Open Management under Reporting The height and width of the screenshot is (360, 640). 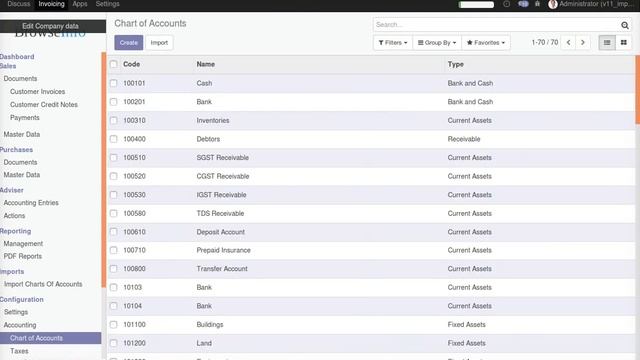(x=23, y=243)
